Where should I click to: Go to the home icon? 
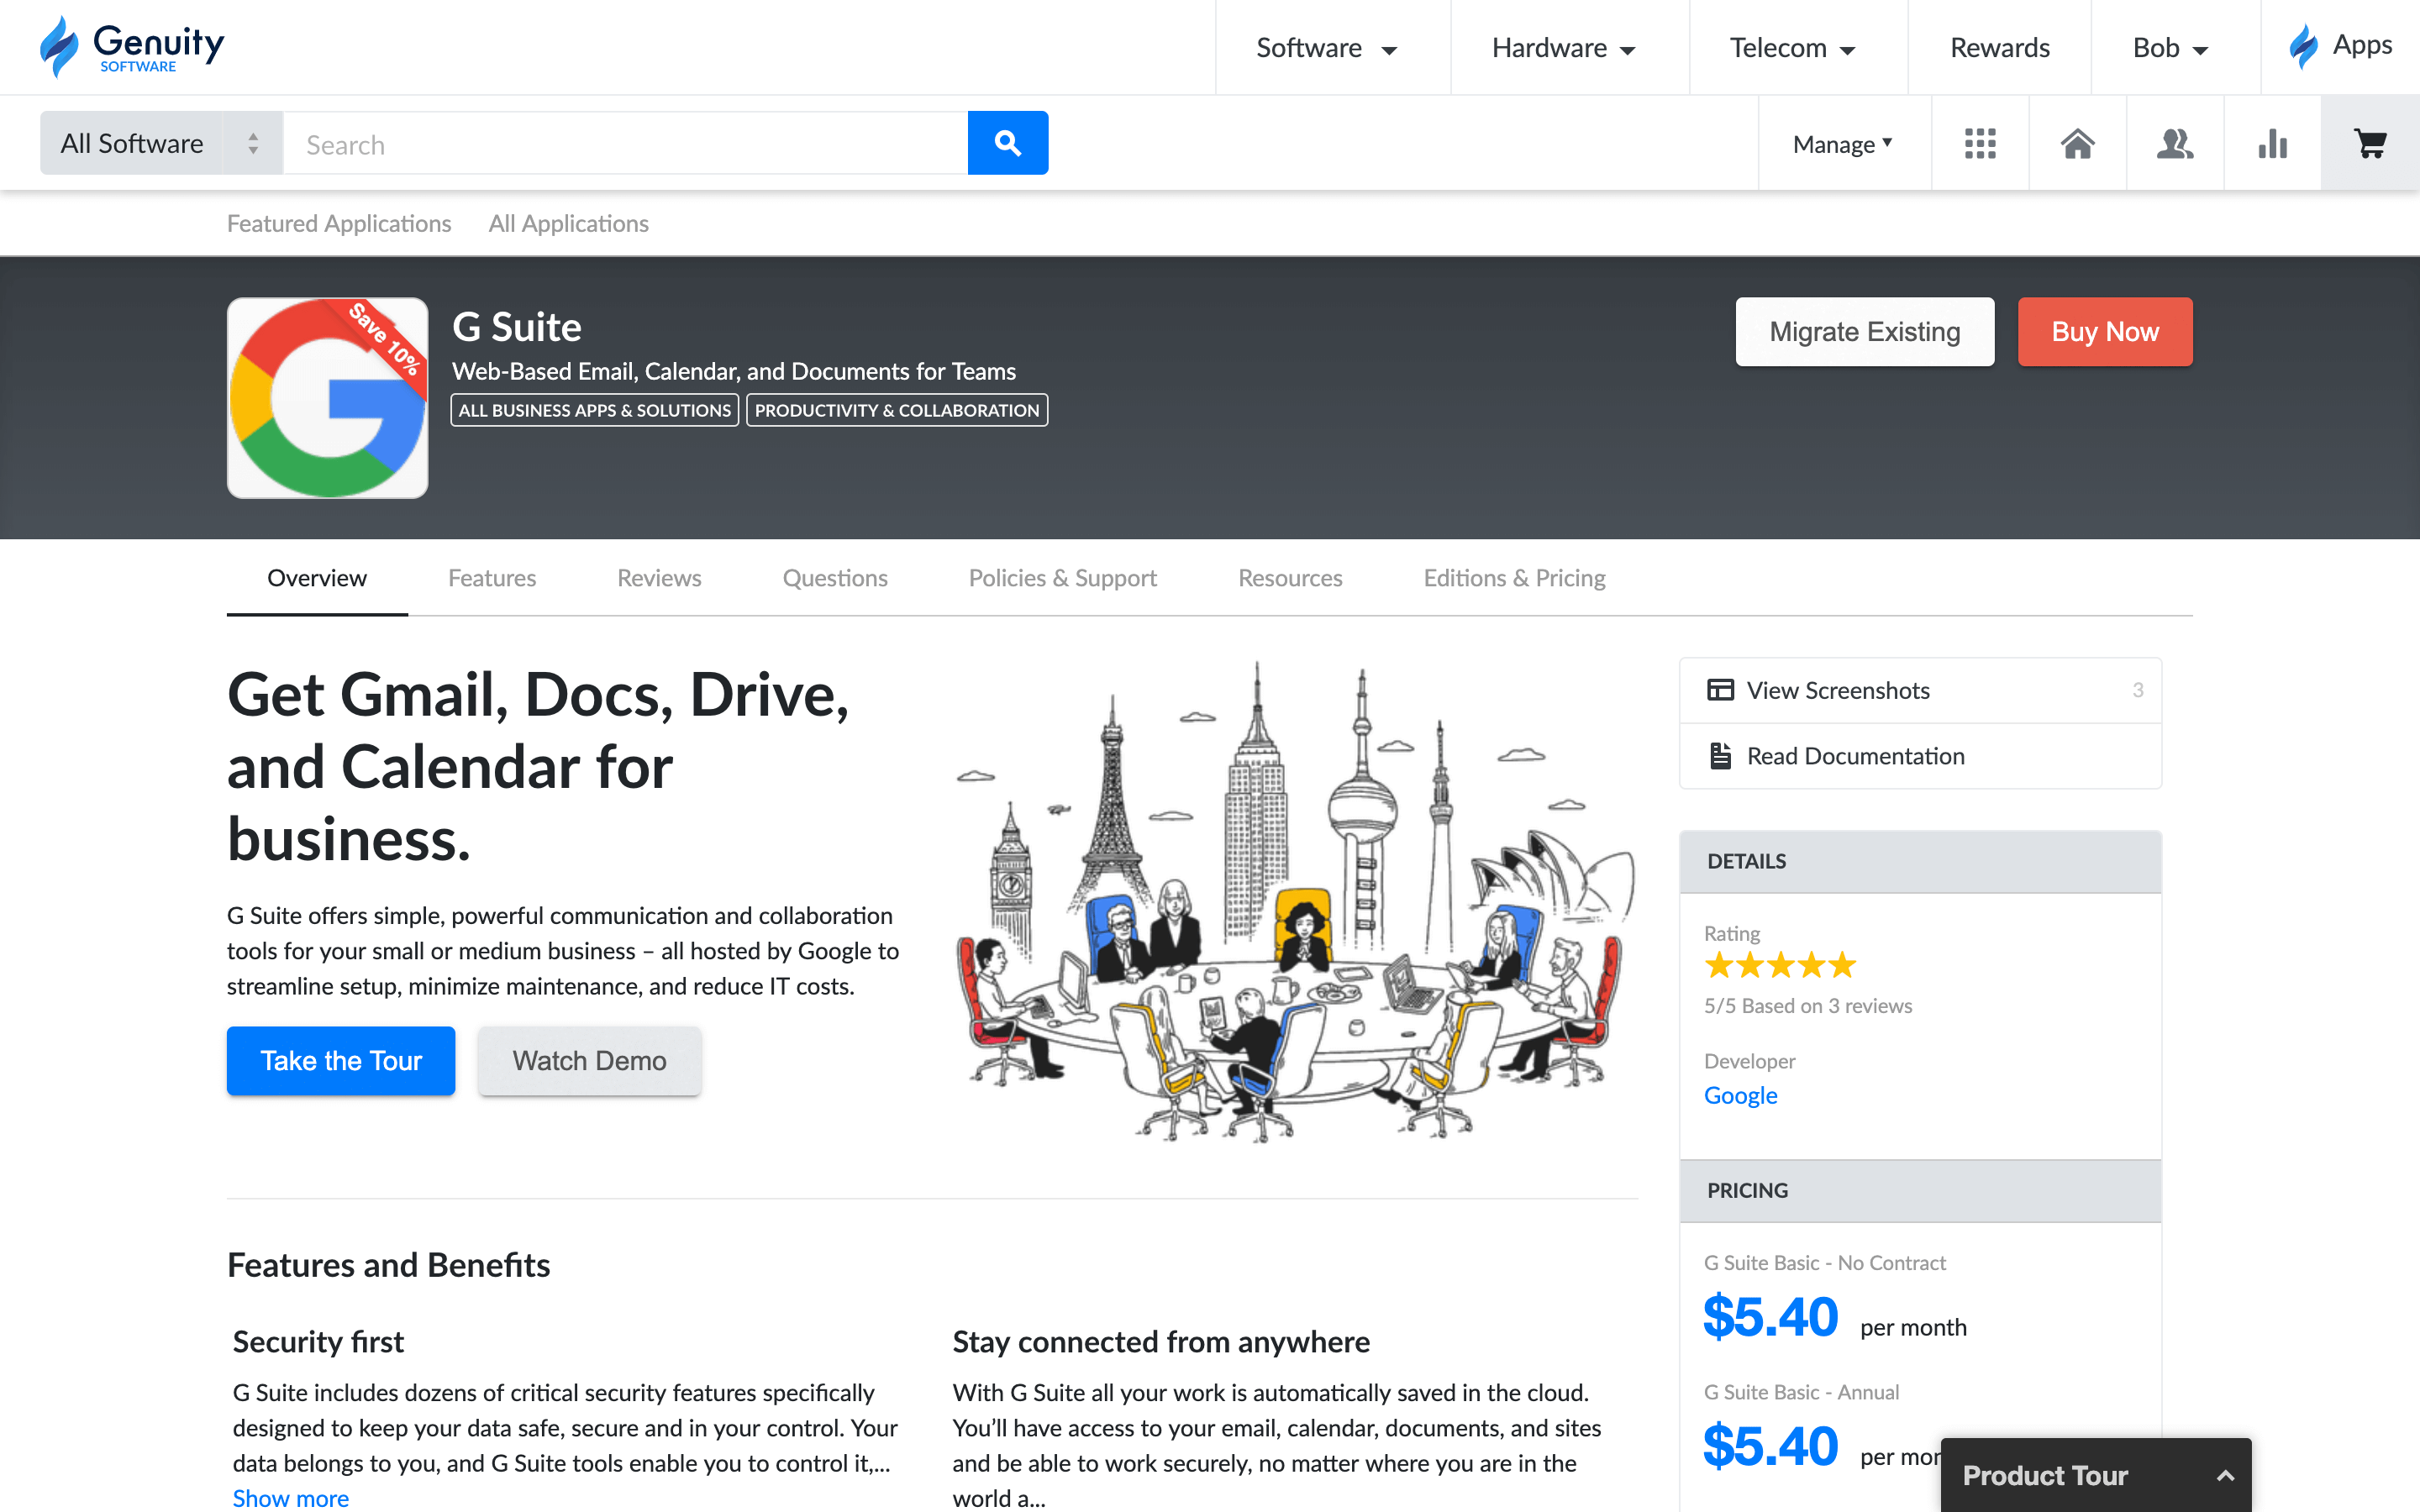(x=2077, y=144)
